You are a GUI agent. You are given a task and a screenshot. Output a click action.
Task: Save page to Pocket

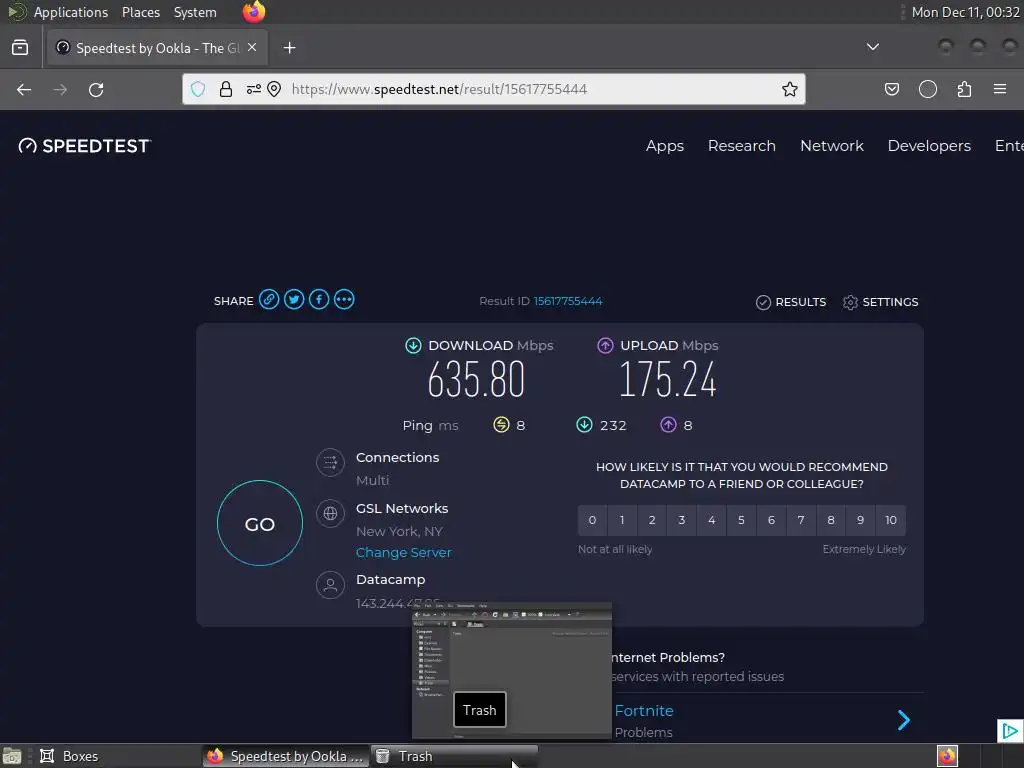891,89
